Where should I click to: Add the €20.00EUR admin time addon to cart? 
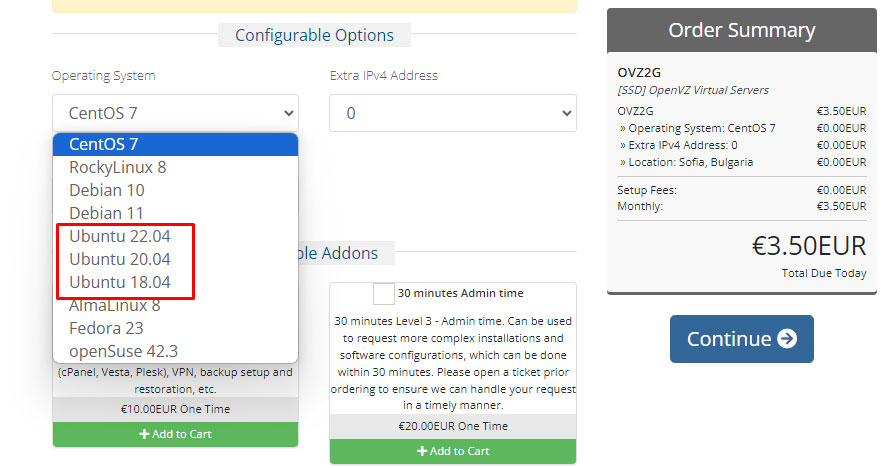pos(453,451)
